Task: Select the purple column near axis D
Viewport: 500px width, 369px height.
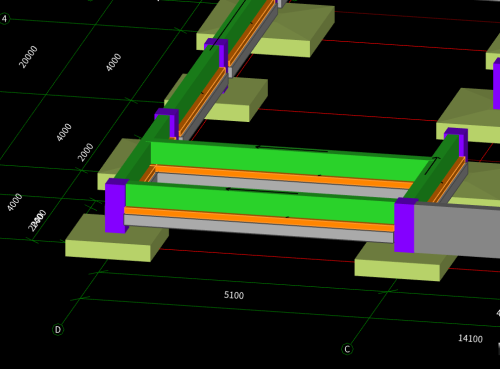Action: tap(116, 206)
